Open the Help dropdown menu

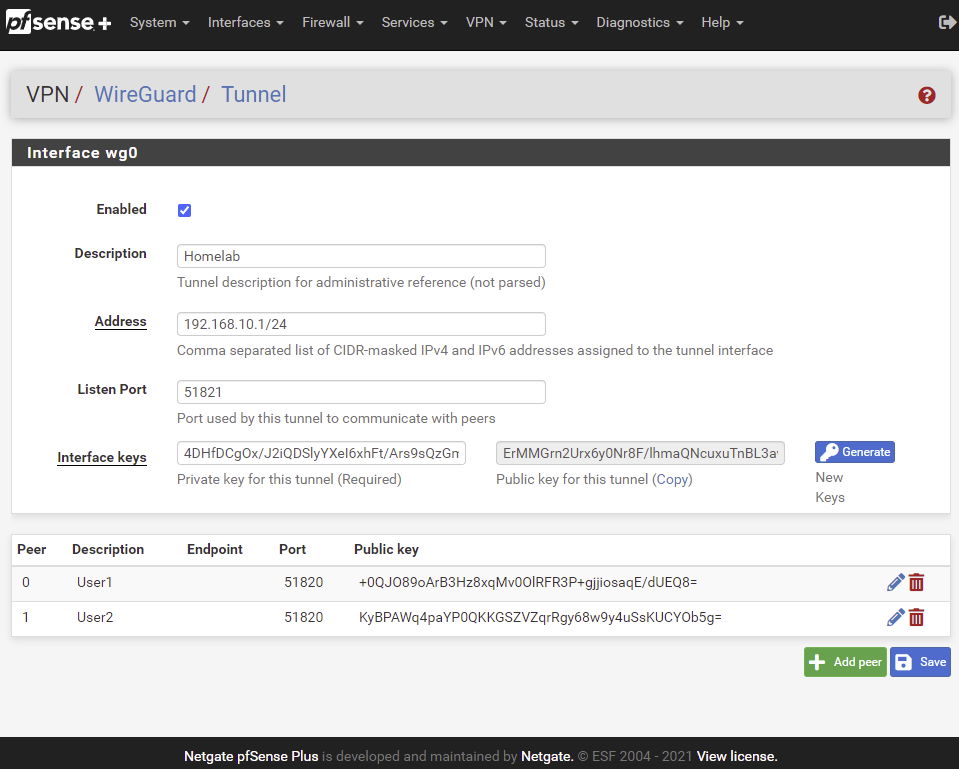tap(722, 23)
